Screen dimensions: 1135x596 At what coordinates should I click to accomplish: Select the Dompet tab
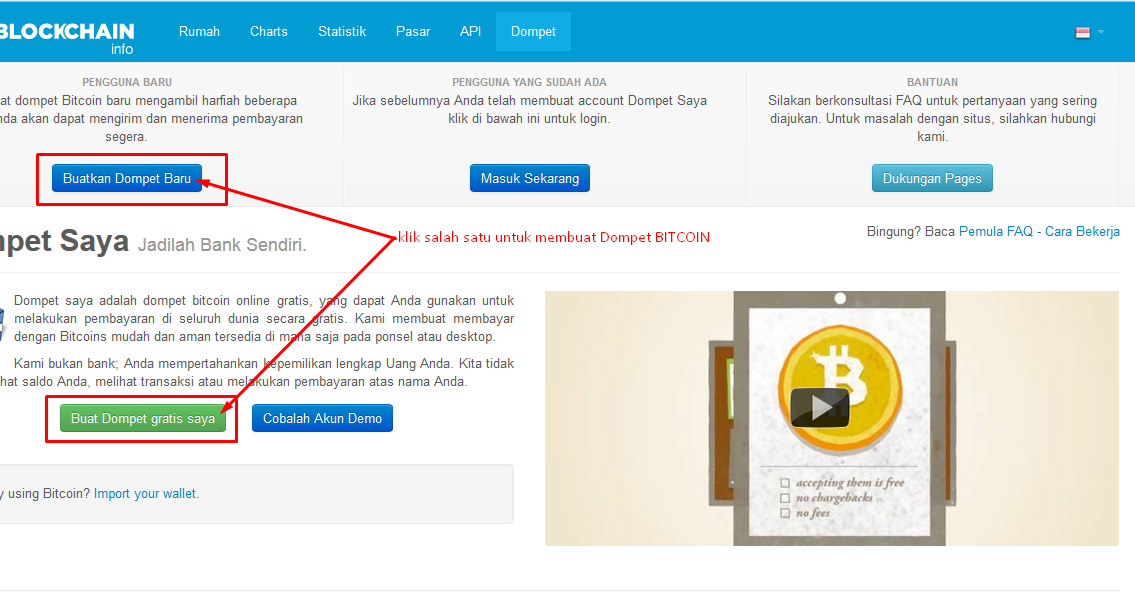tap(533, 32)
